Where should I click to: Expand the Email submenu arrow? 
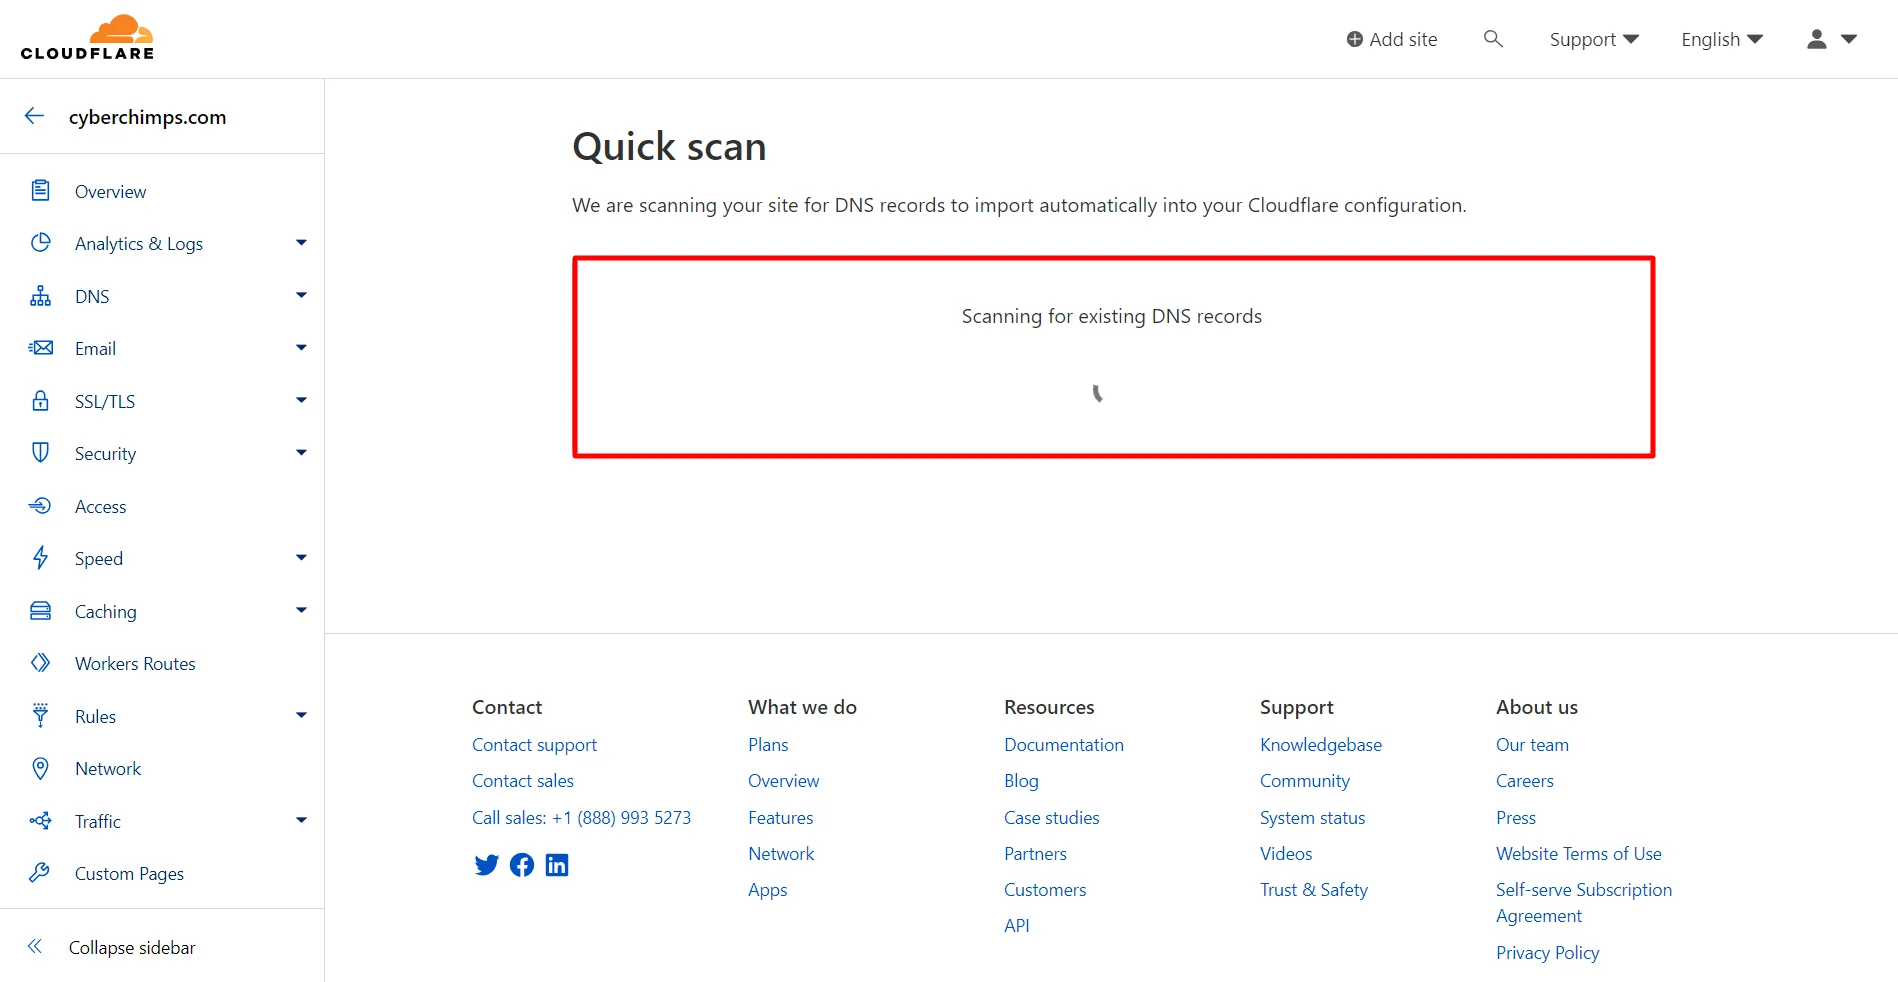coord(301,348)
